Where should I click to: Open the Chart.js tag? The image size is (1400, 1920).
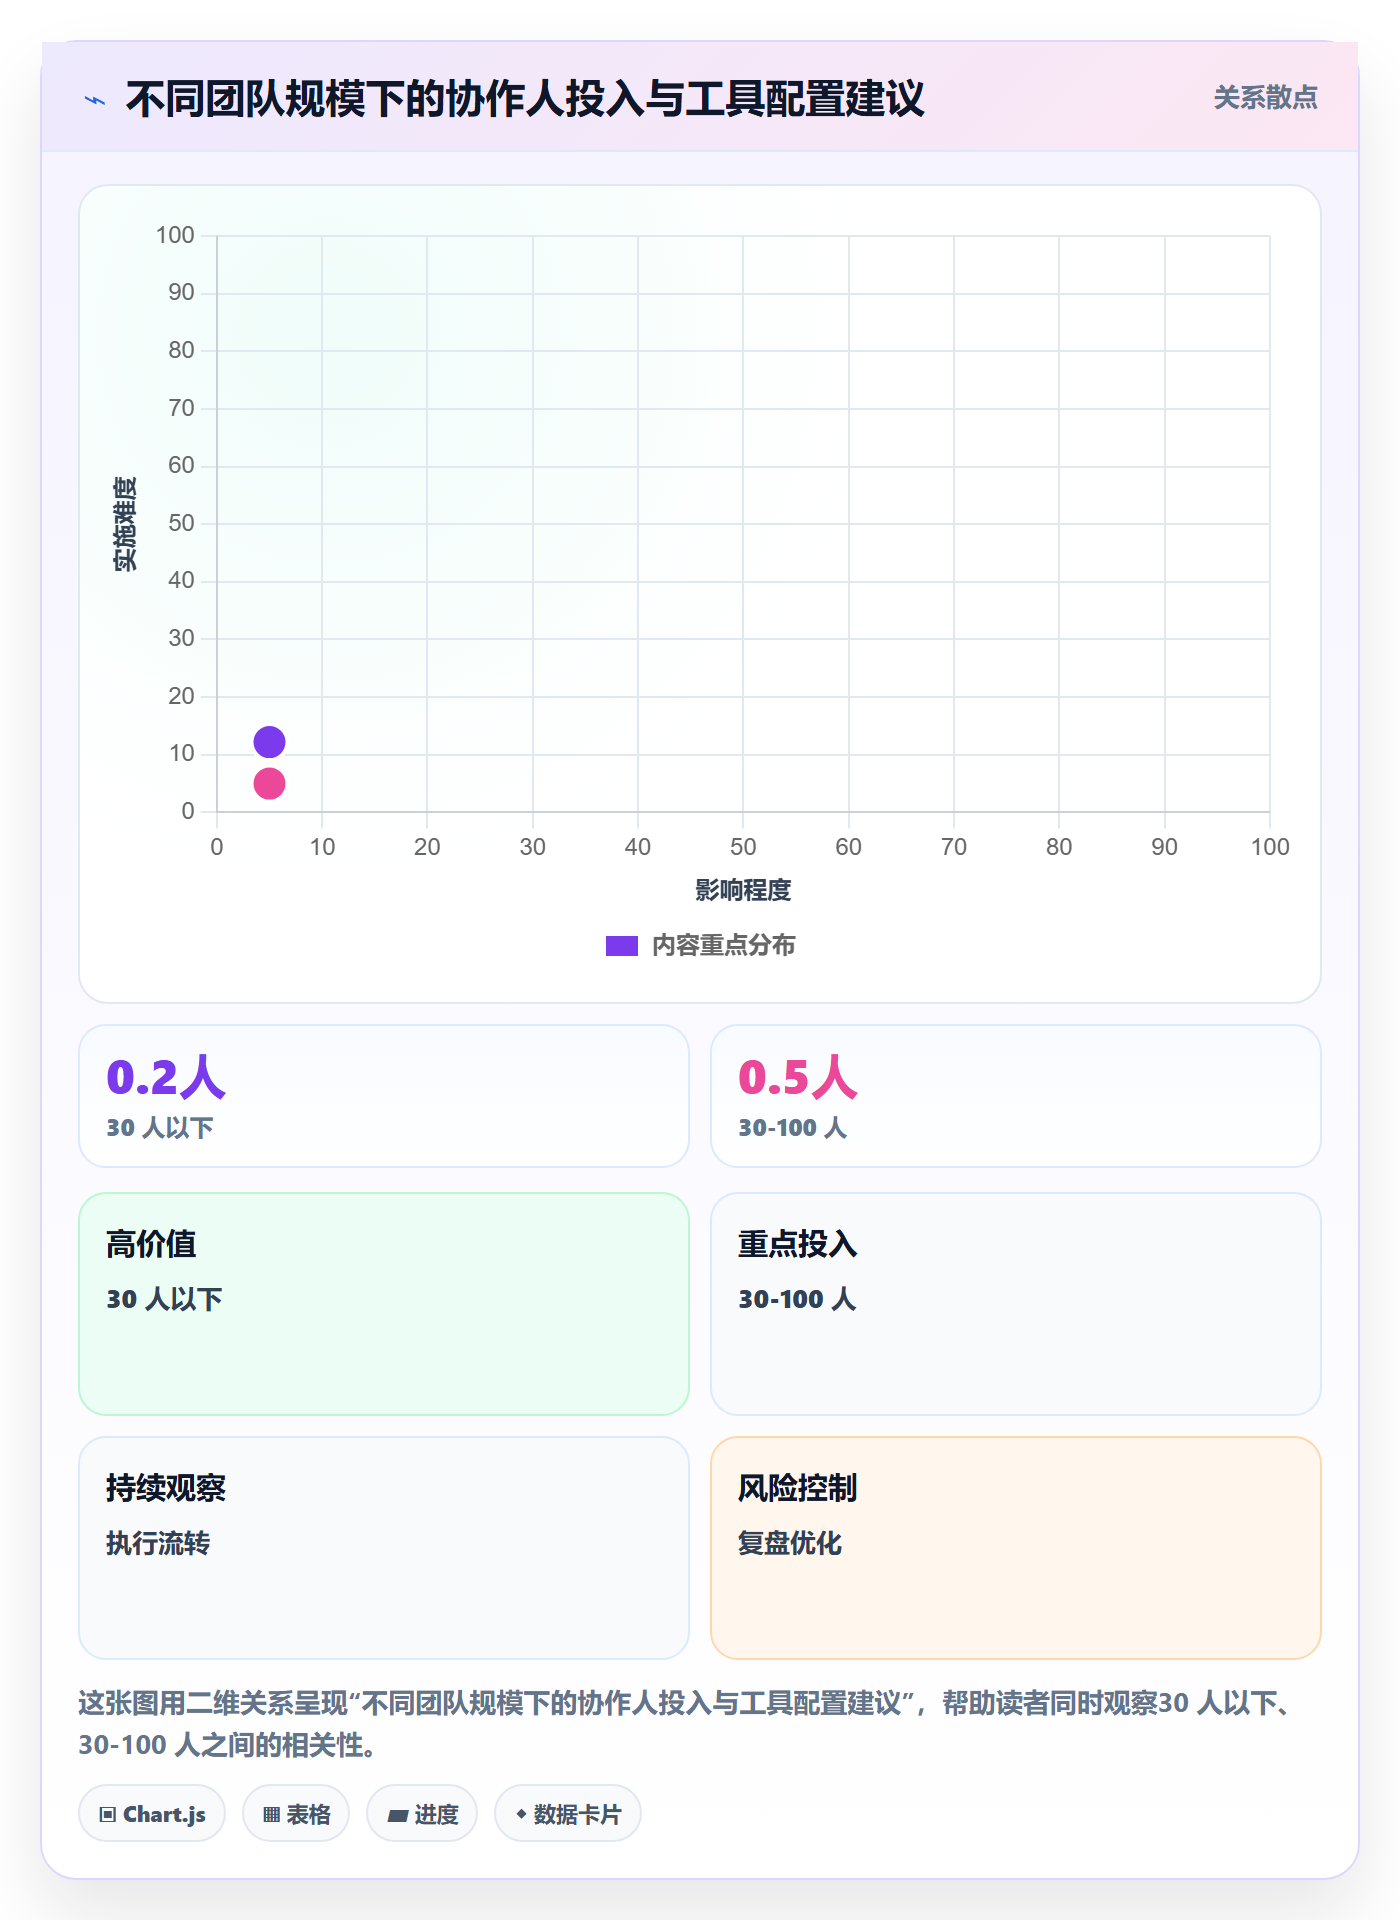coord(152,1813)
